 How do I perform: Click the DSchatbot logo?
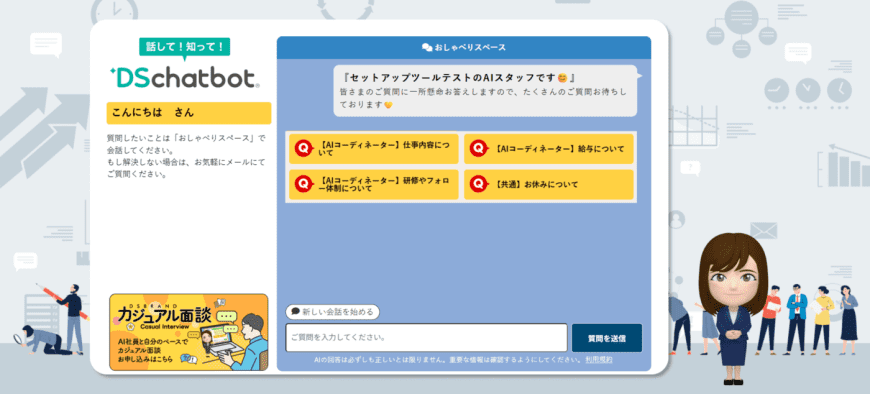(184, 78)
